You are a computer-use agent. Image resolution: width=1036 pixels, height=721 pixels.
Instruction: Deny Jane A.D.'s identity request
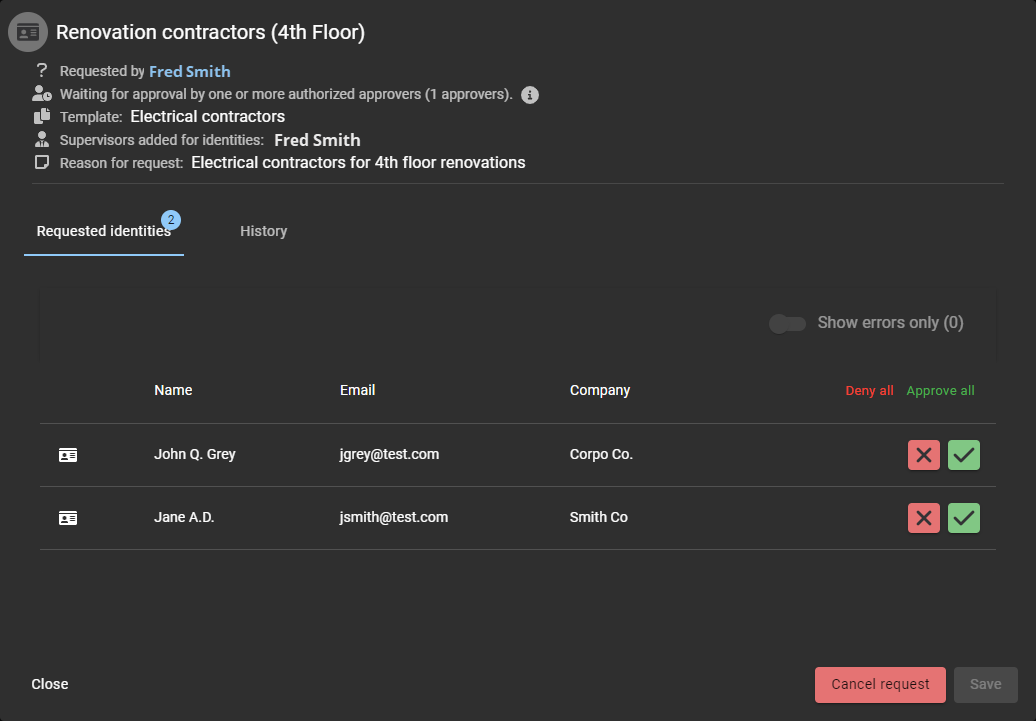click(x=923, y=518)
